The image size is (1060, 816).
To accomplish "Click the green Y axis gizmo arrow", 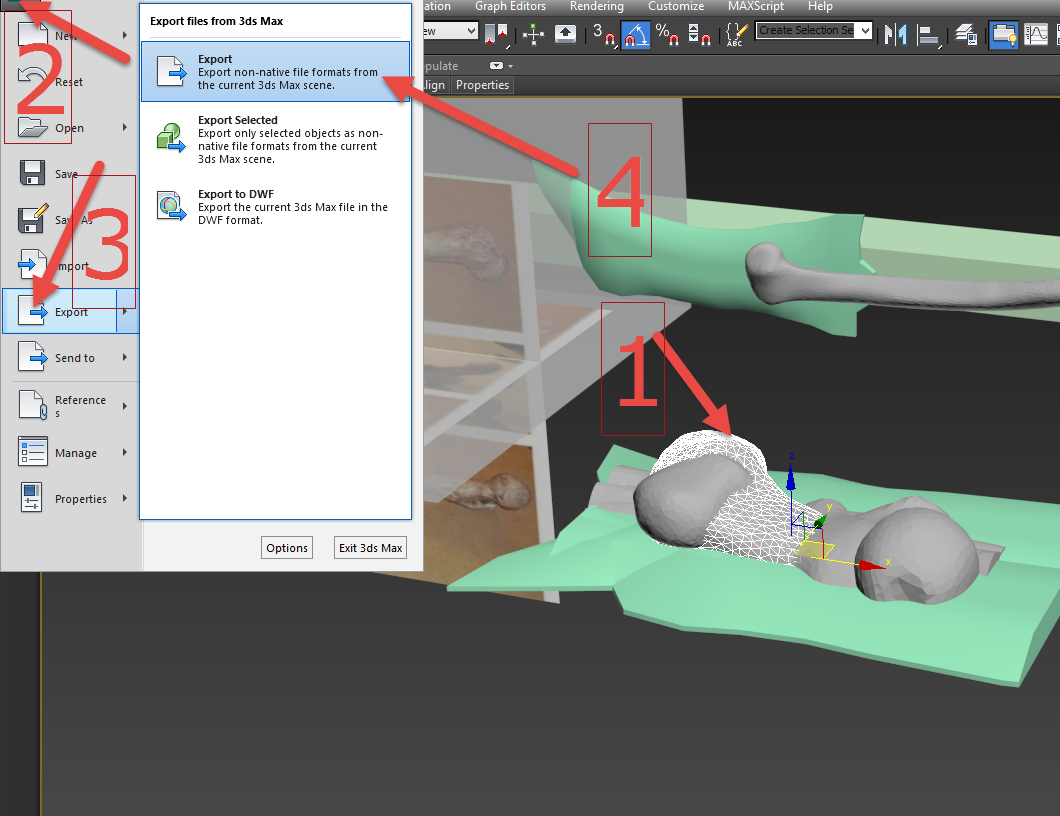I will point(821,521).
